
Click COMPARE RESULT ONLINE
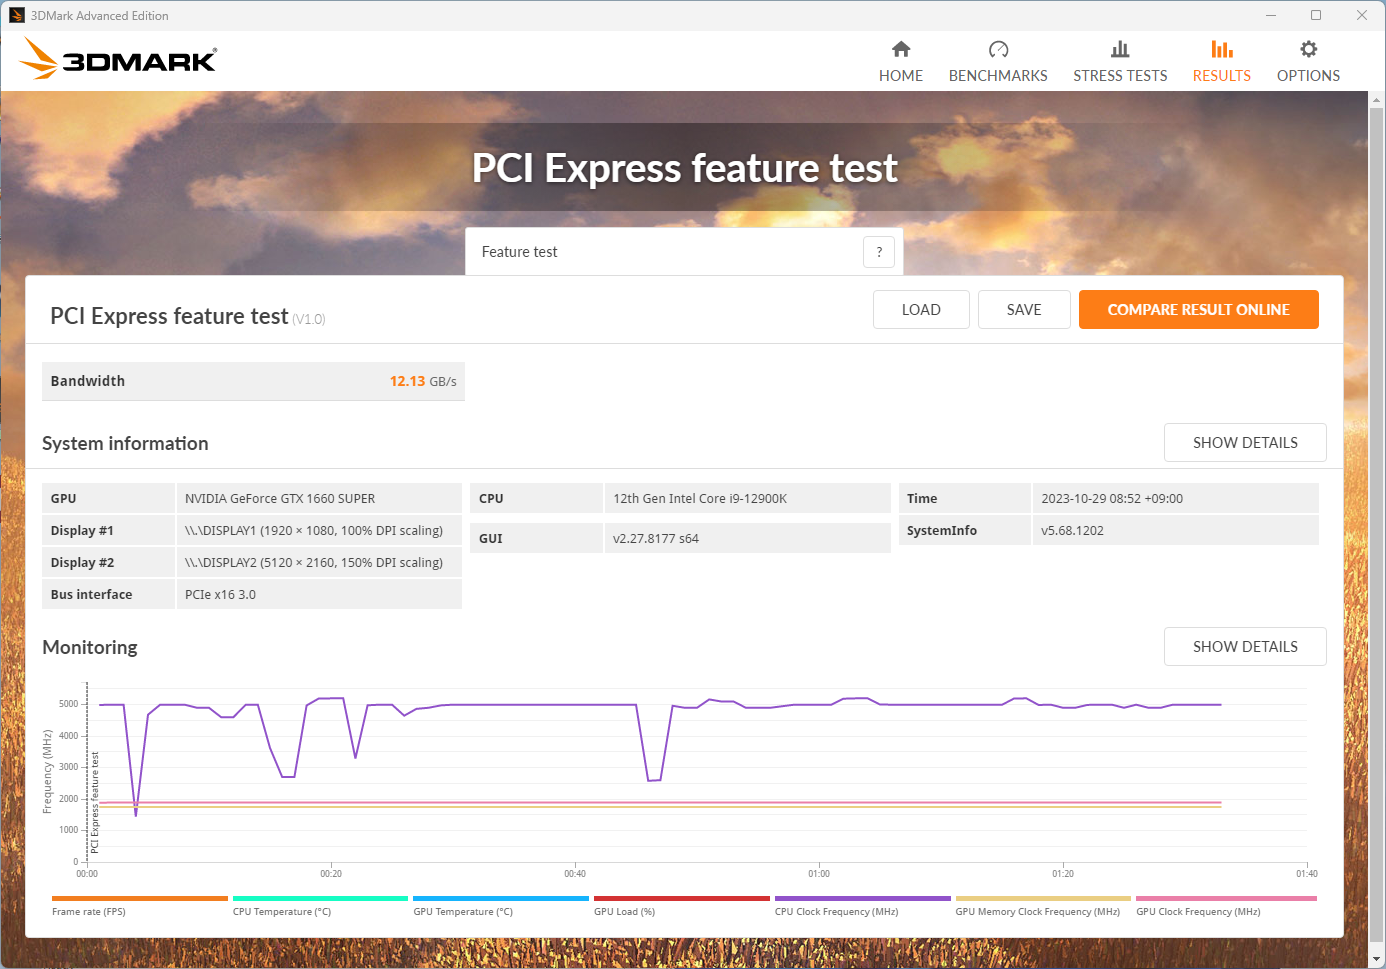tap(1198, 310)
